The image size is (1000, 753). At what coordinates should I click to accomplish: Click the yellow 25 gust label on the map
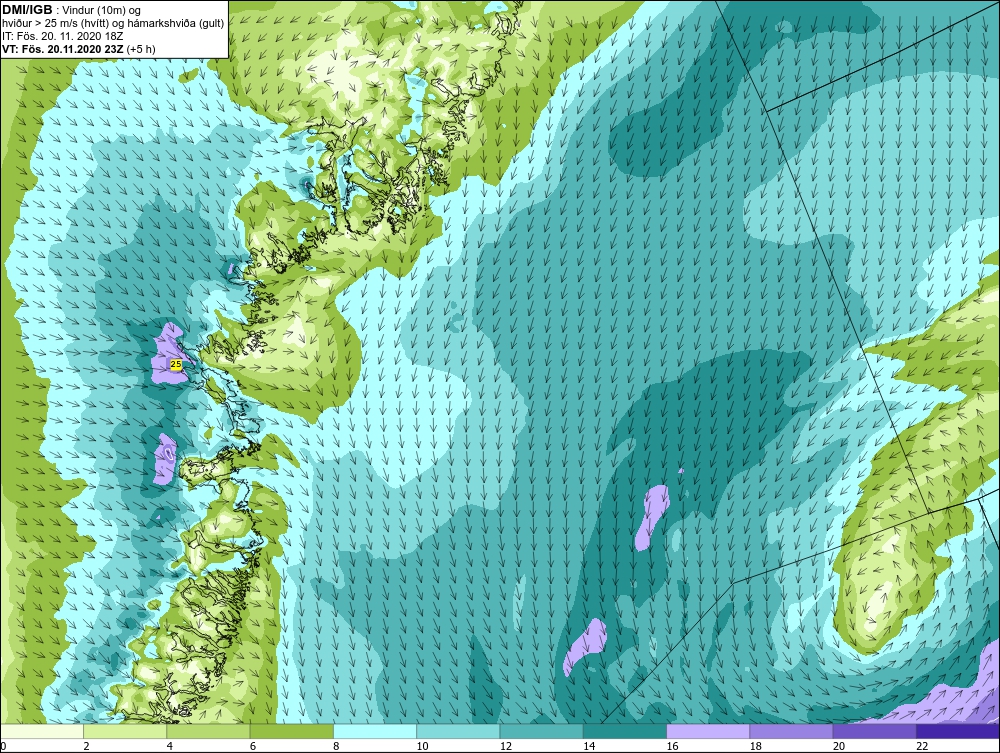click(176, 364)
